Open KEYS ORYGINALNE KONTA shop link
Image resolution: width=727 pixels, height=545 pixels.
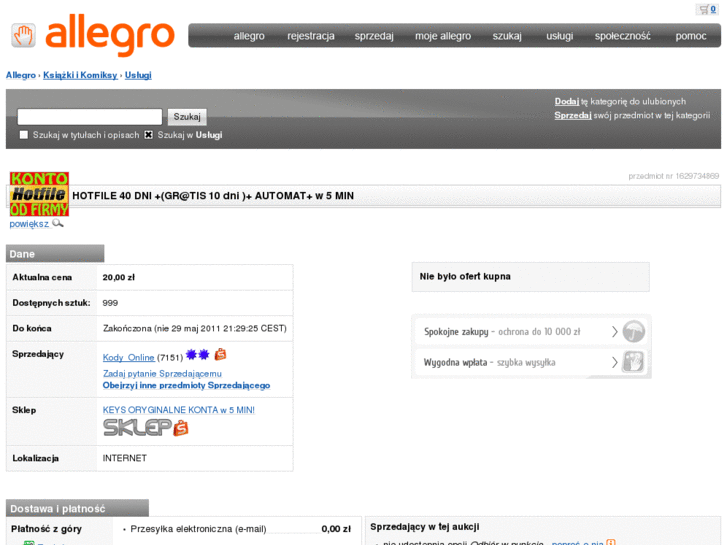click(x=179, y=410)
